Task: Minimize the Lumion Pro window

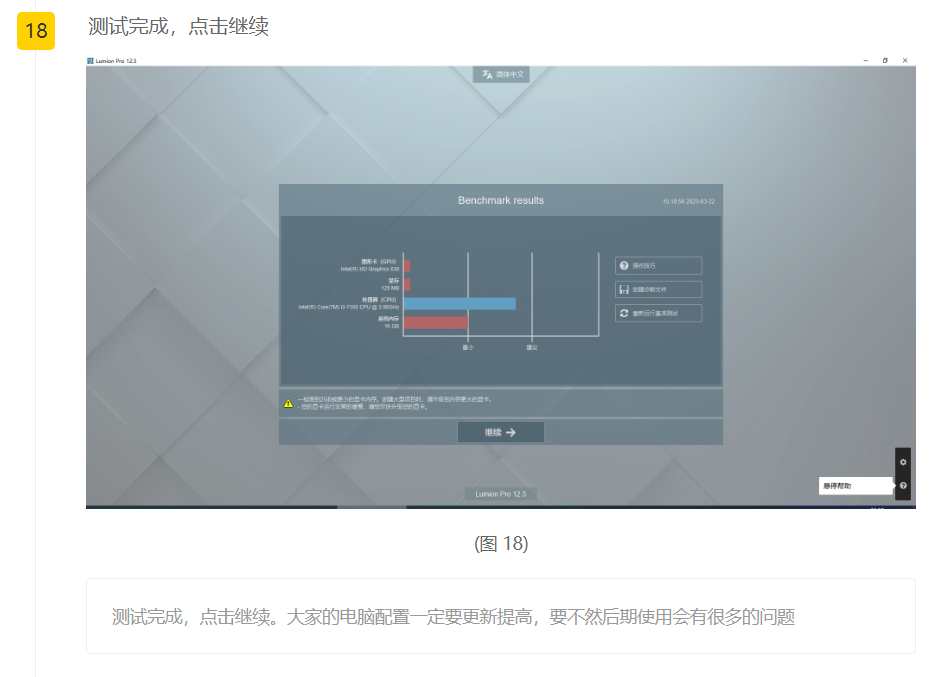Action: coord(865,61)
